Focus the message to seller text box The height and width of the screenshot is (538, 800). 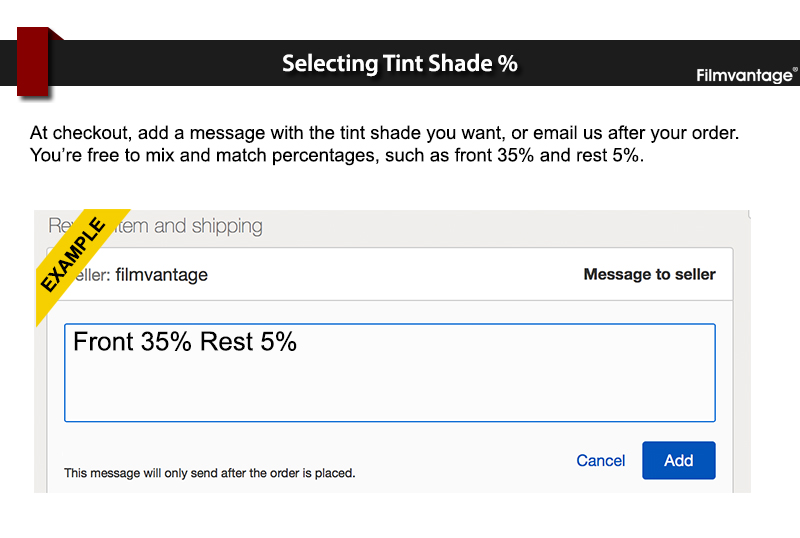tap(389, 372)
